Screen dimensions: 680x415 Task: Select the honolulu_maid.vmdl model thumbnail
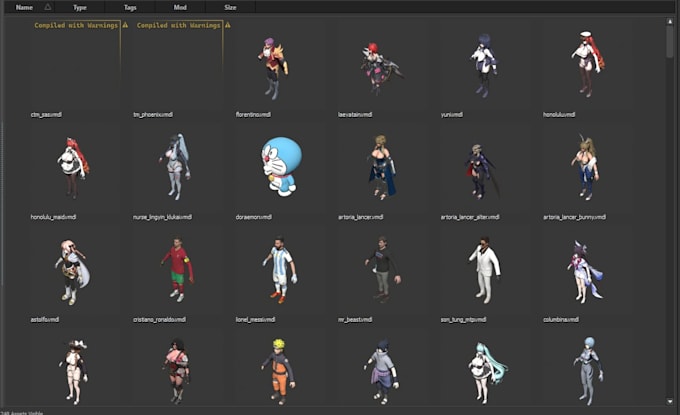73,168
